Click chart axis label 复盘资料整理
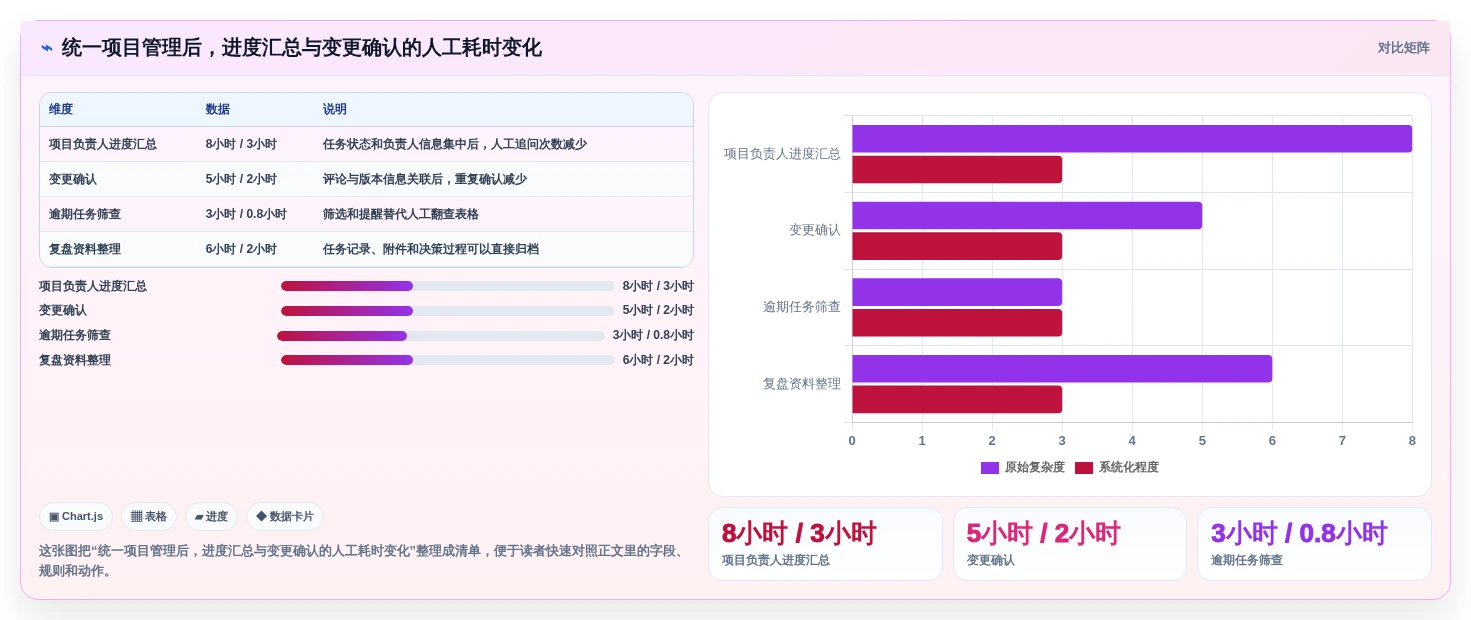Screen dimensions: 1471x620 click(802, 384)
